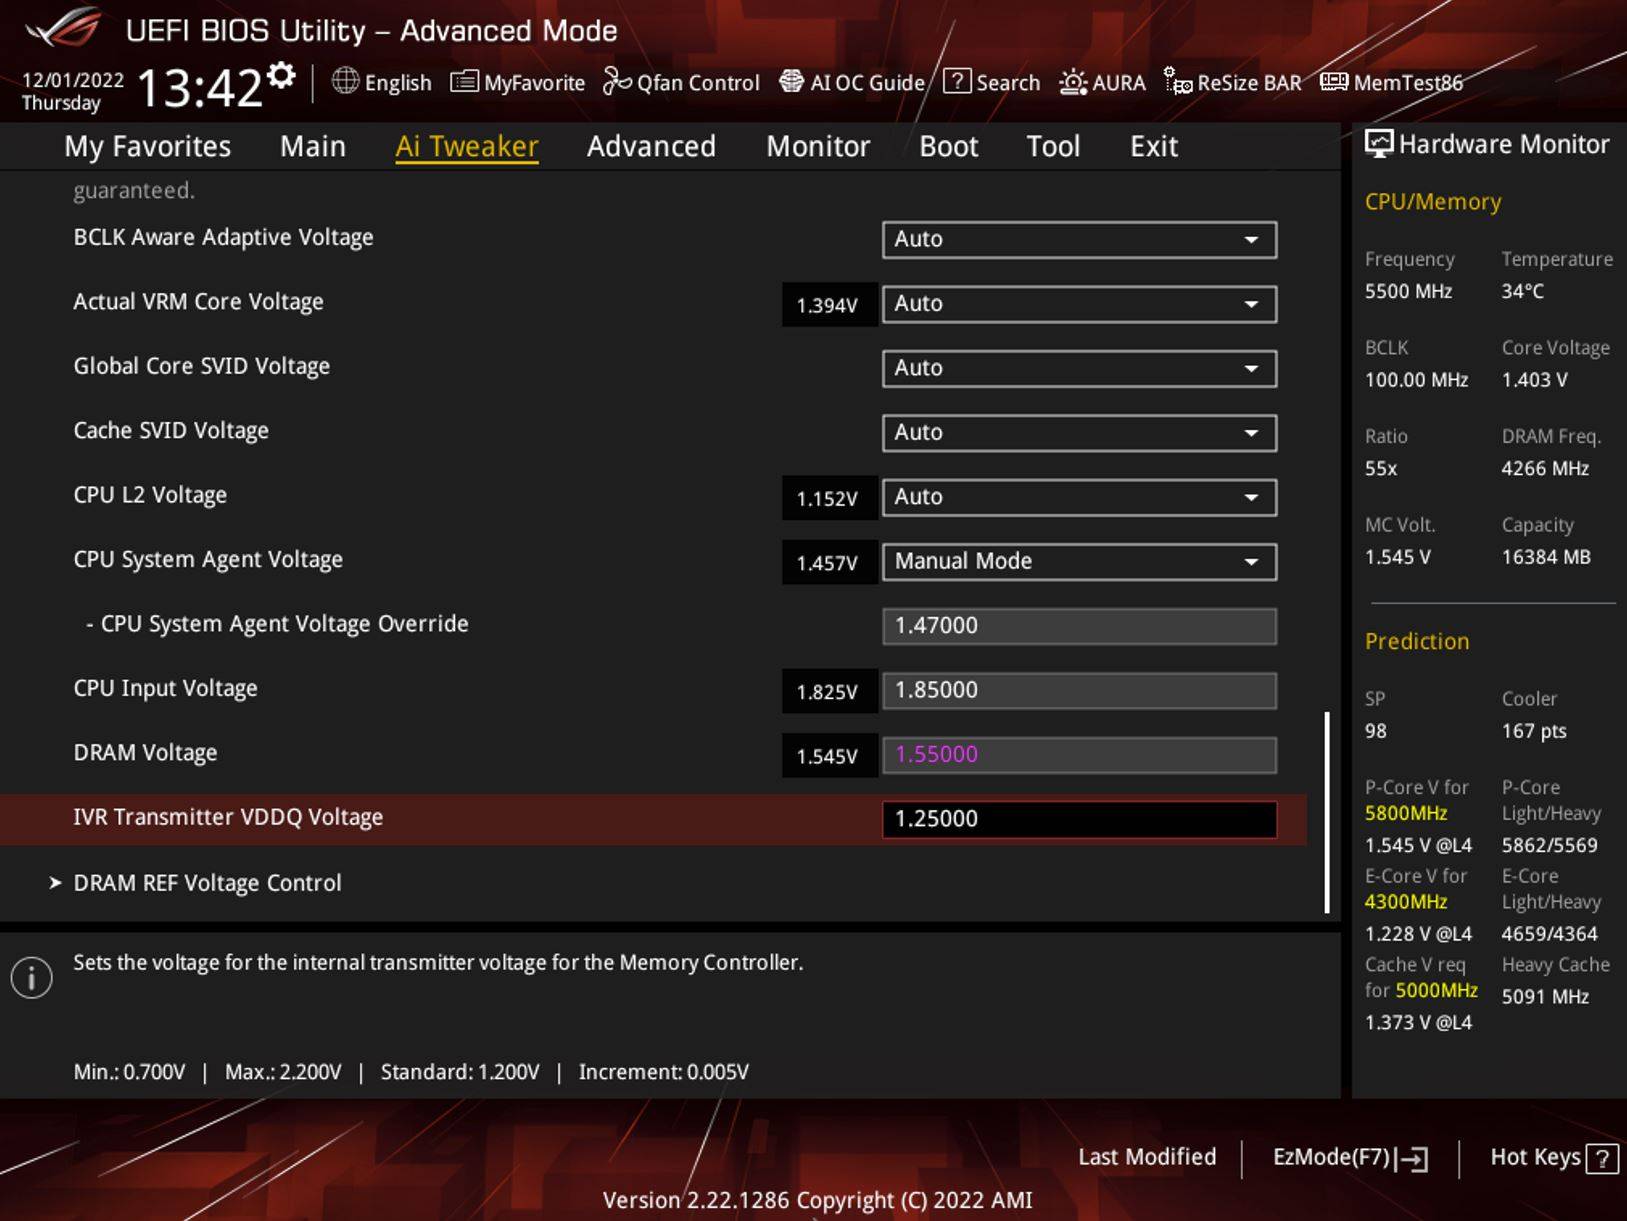Select the IVR Transmitter VDDQ Voltage field
Viewport: 1627px width, 1221px height.
coord(1079,818)
